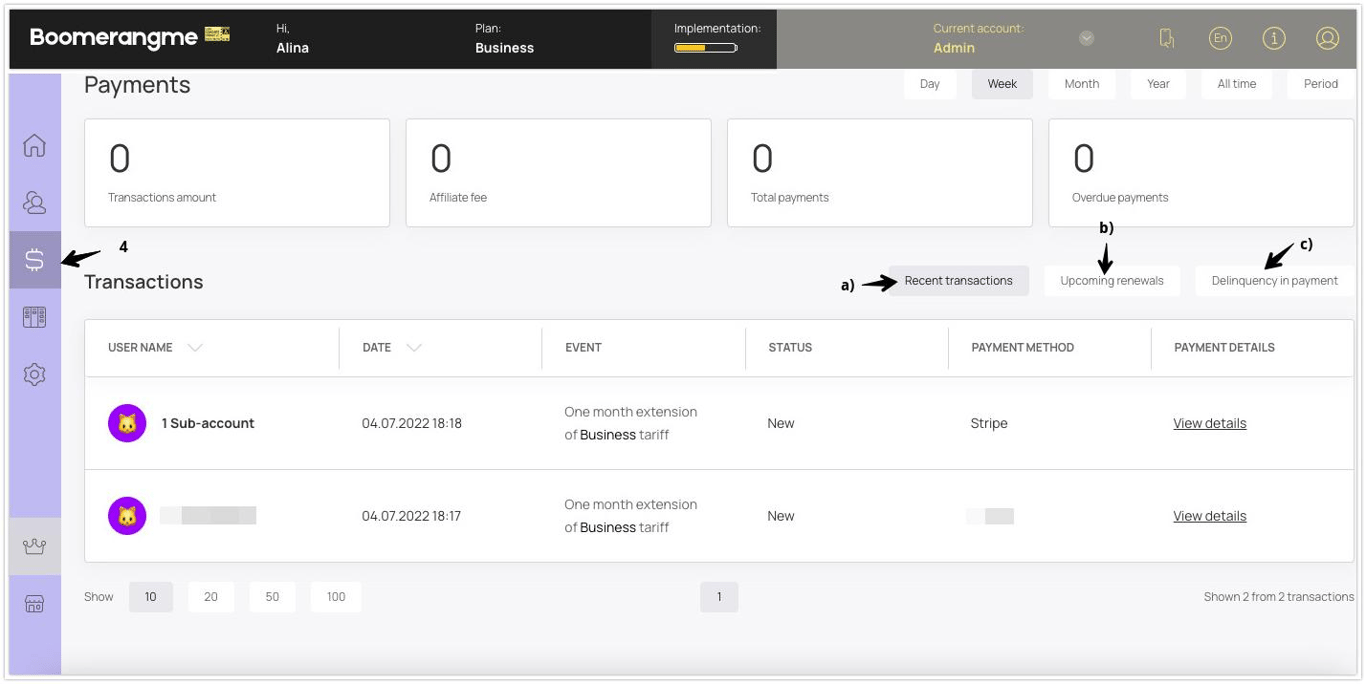
Task: Click the second row's purple avatar
Action: [127, 516]
